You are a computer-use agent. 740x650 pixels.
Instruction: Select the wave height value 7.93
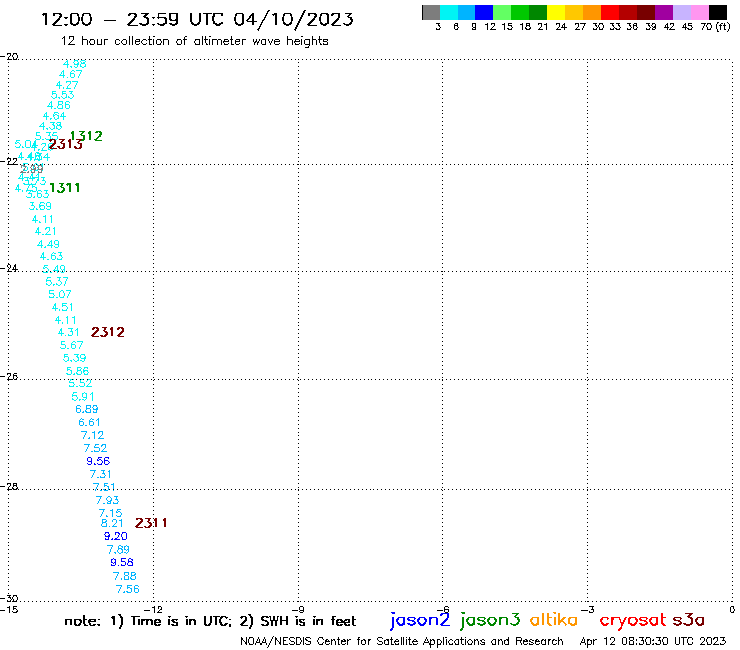108,500
